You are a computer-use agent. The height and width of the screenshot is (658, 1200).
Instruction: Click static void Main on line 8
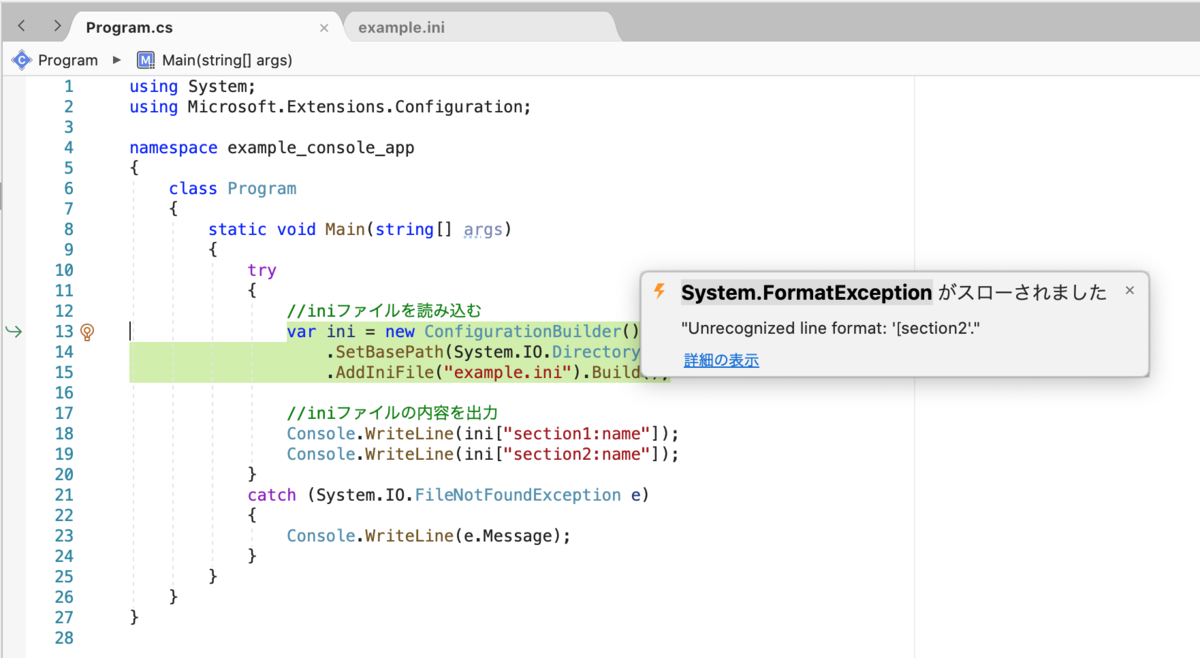tap(287, 229)
